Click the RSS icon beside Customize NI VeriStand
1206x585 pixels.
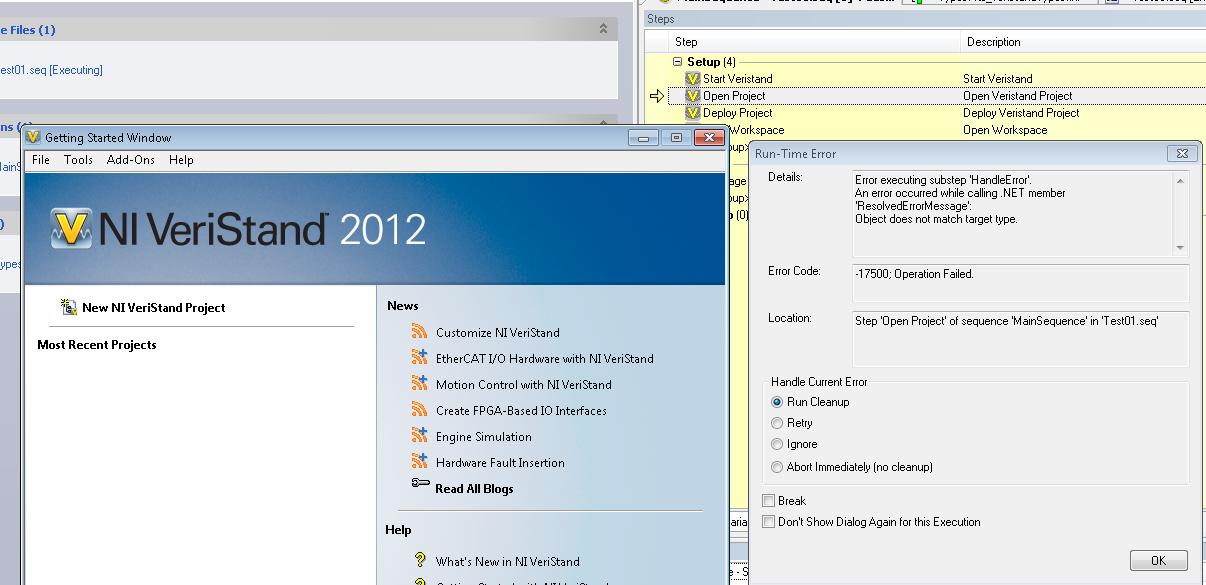click(420, 332)
